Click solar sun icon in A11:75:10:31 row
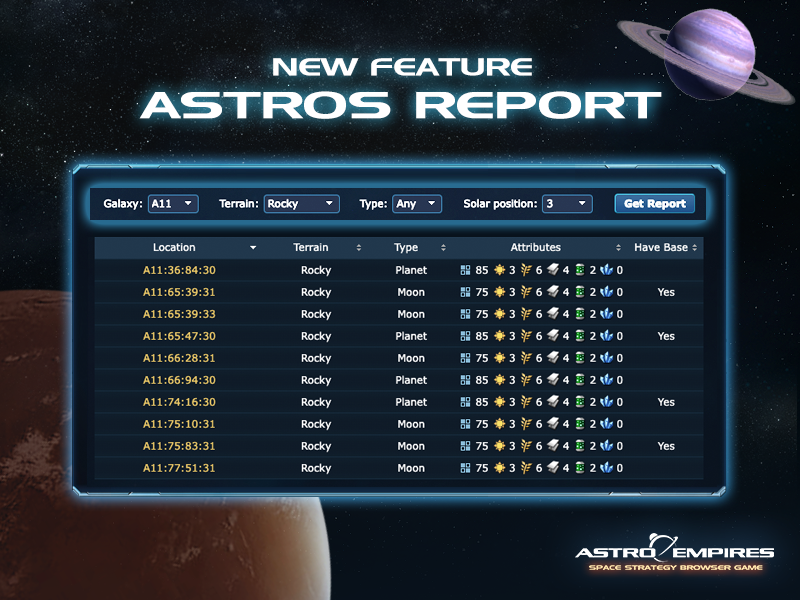 click(x=499, y=423)
